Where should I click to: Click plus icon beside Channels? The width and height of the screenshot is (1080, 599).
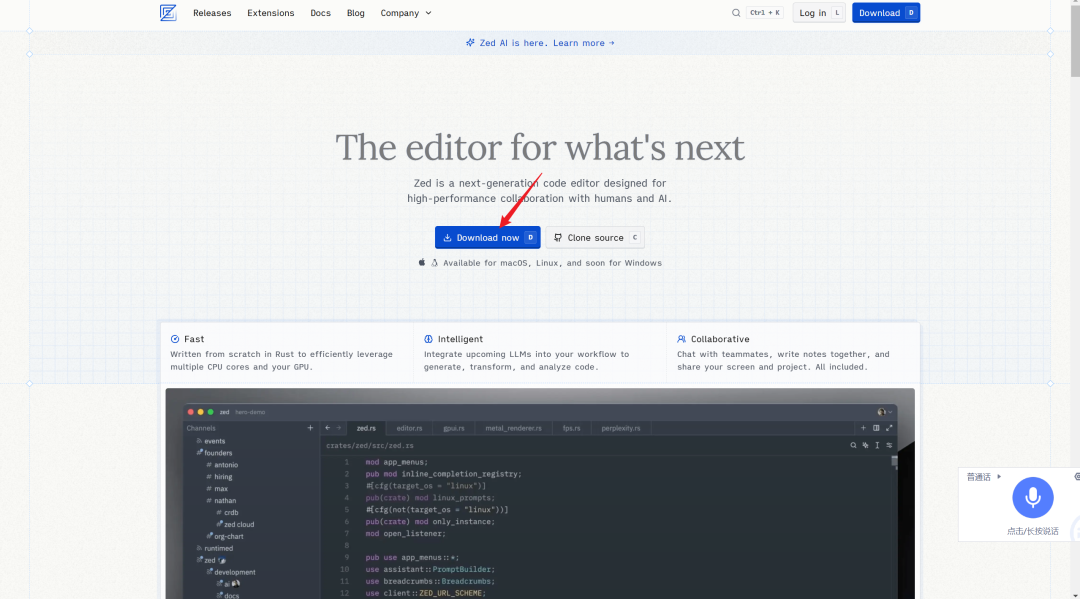click(x=310, y=428)
